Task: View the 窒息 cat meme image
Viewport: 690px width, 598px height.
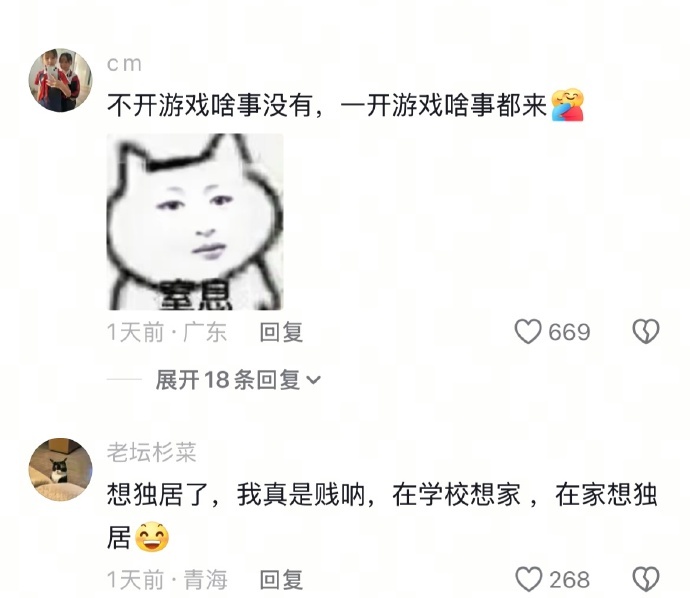Action: (x=195, y=222)
